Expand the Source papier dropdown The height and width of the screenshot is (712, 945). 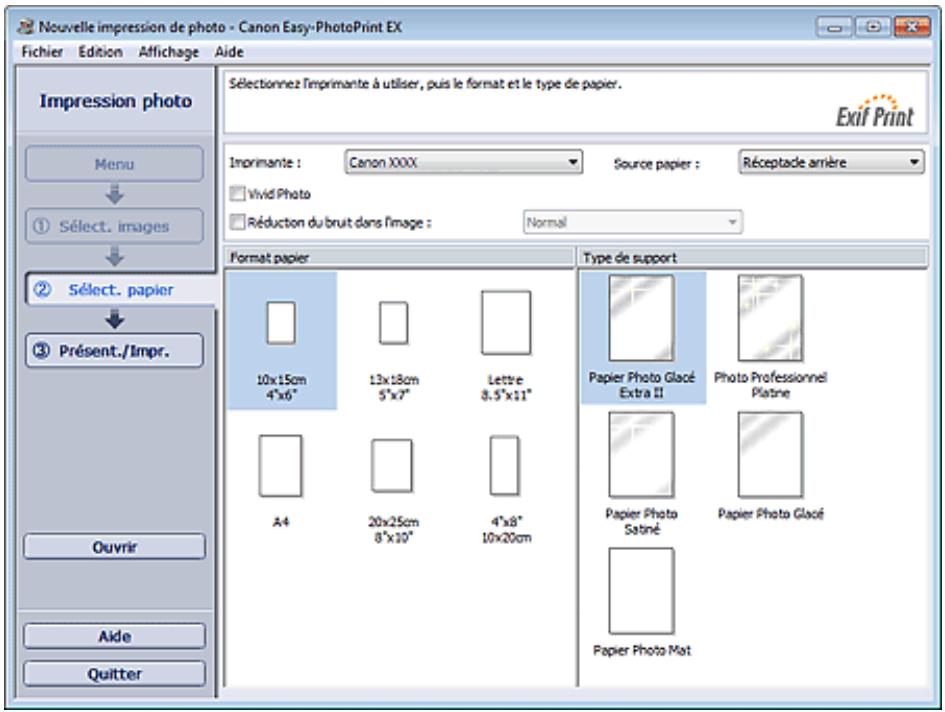(x=831, y=162)
